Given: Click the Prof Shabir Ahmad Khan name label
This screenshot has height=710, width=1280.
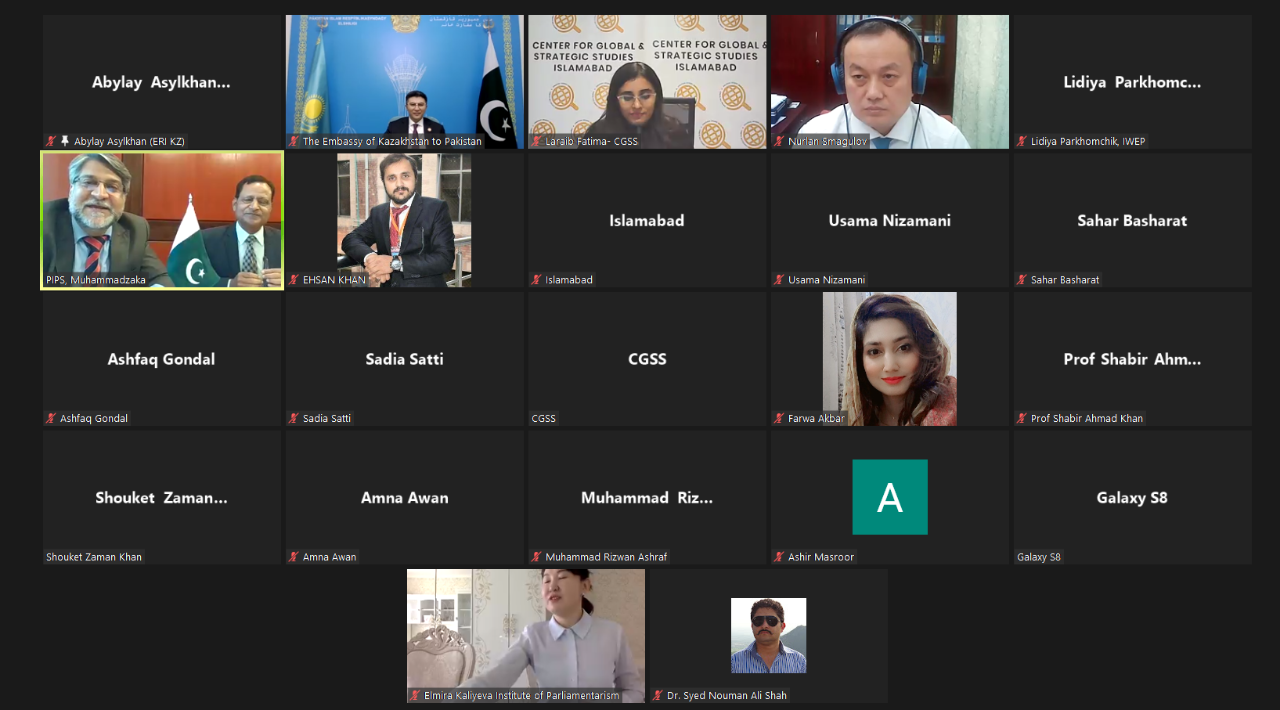Looking at the screenshot, I should [1087, 418].
